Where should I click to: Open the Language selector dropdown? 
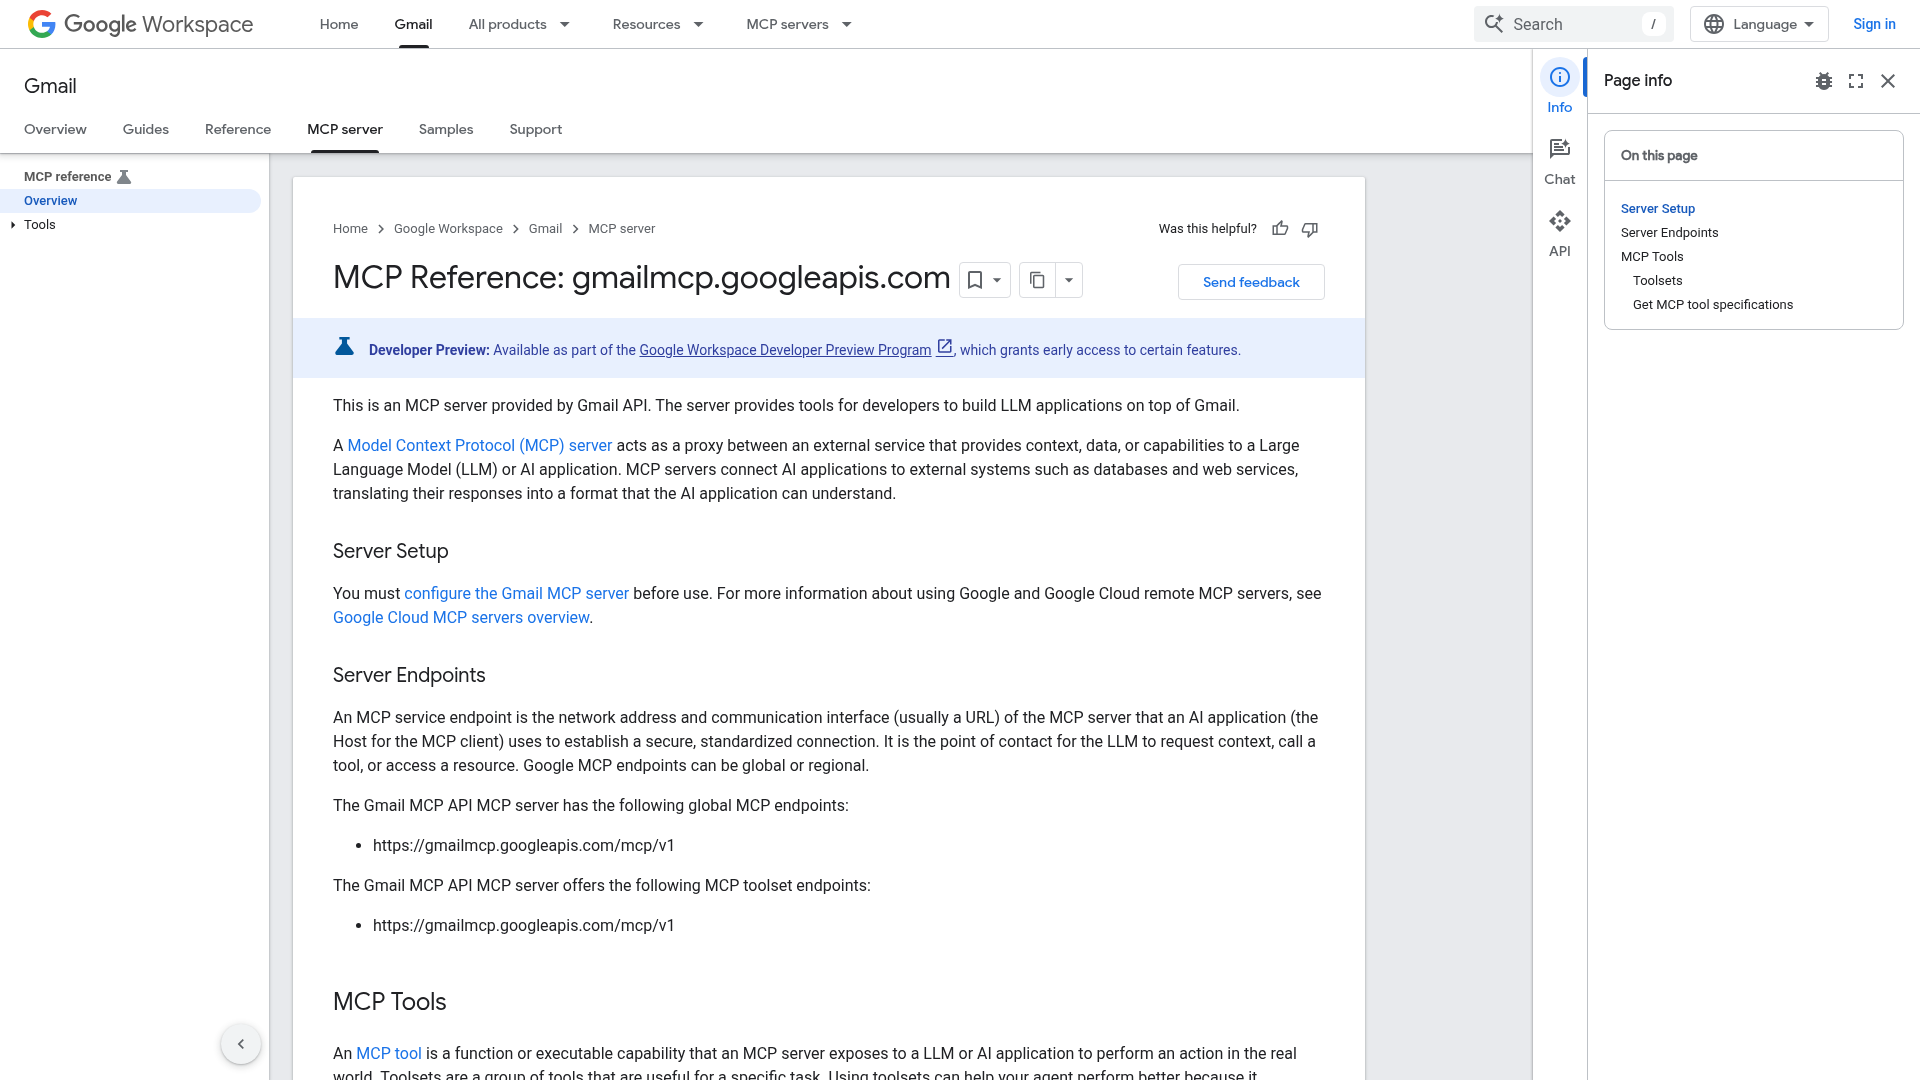click(1759, 24)
